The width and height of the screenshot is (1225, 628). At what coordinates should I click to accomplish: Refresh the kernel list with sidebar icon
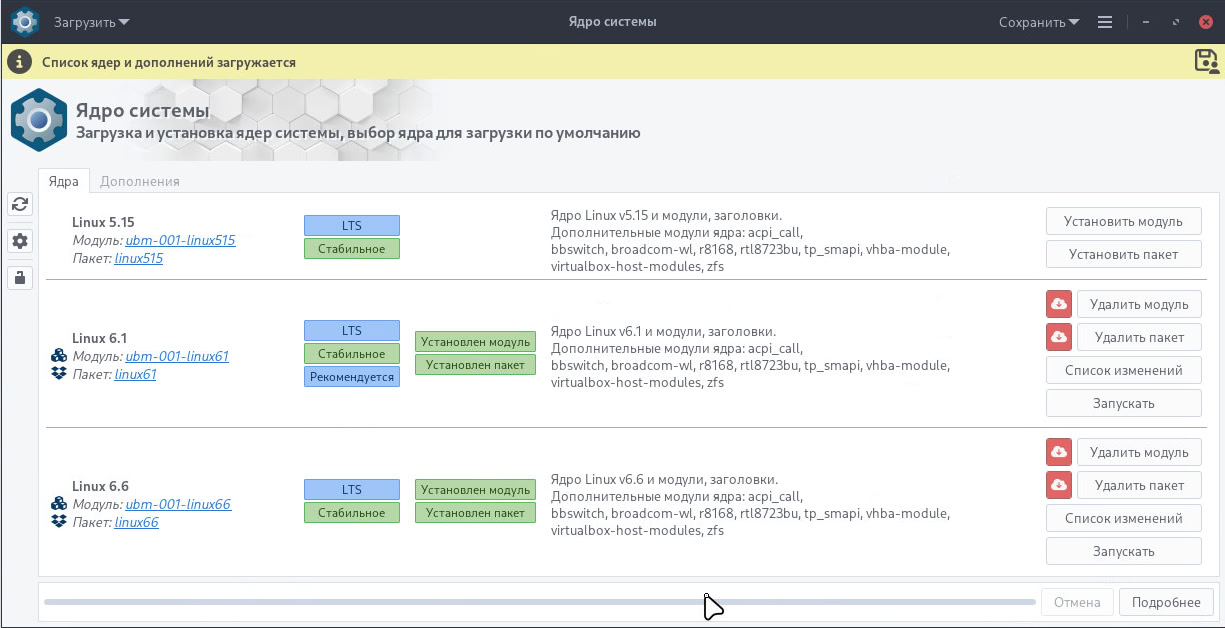pyautogui.click(x=20, y=204)
